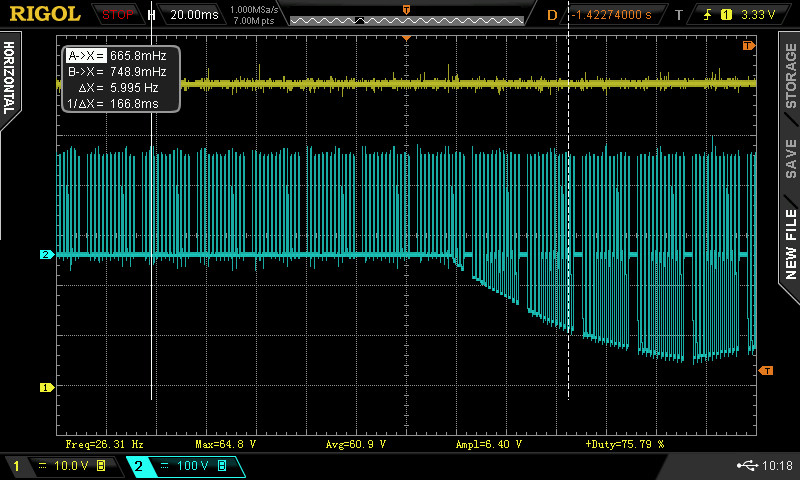The image size is (800, 480).
Task: Click the RIGOL logo
Action: pyautogui.click(x=46, y=14)
